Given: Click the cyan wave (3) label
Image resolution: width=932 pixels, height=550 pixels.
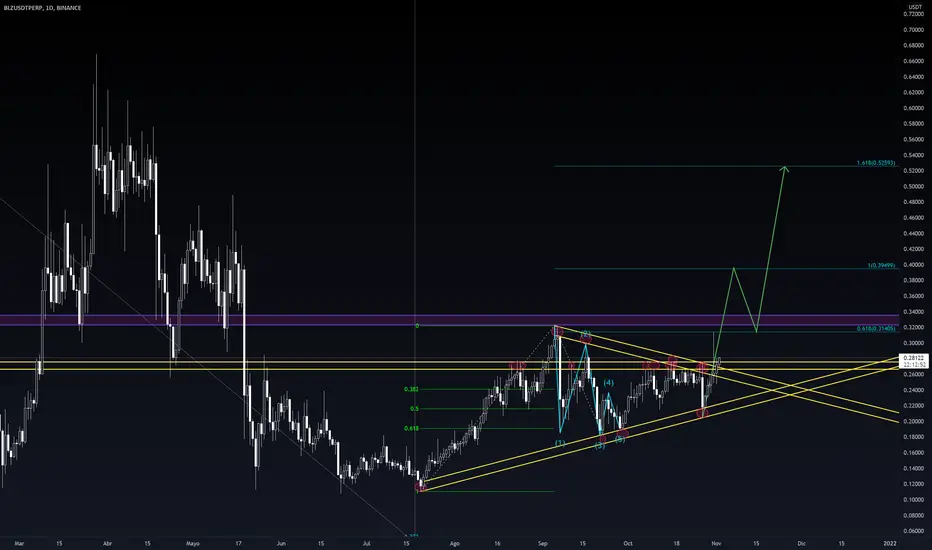Looking at the screenshot, I should point(600,445).
